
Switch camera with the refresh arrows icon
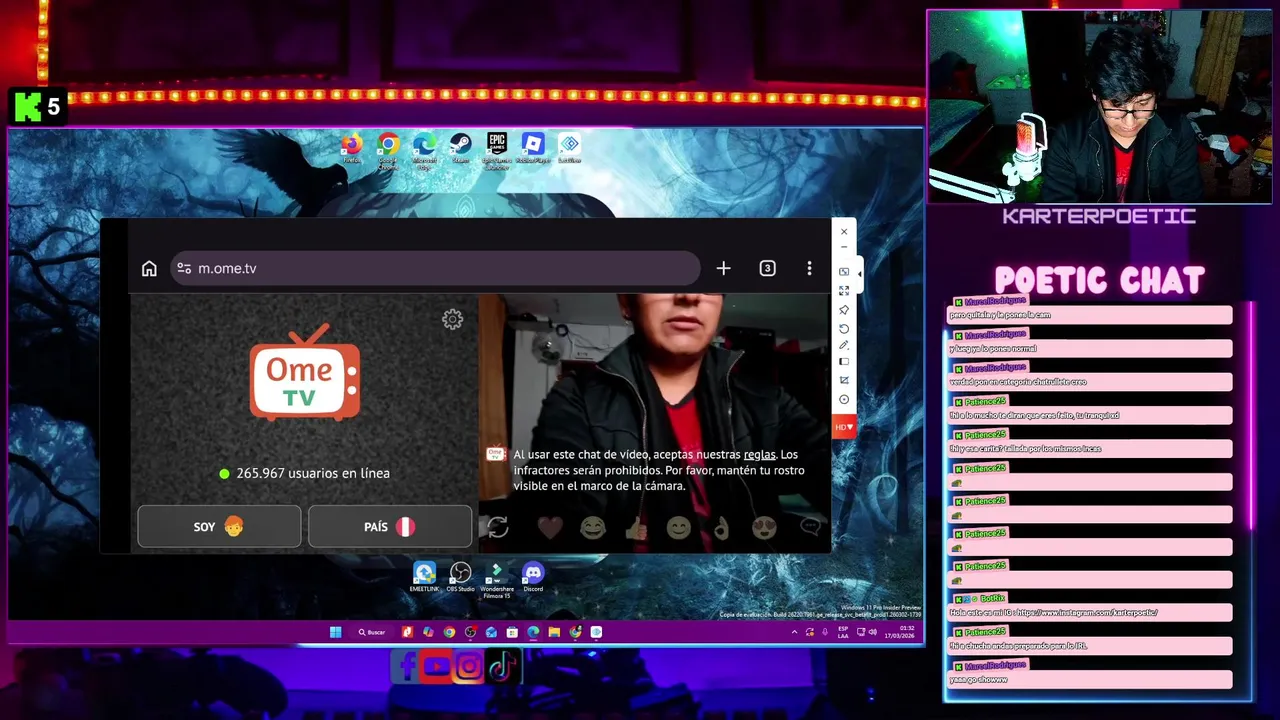tap(497, 527)
